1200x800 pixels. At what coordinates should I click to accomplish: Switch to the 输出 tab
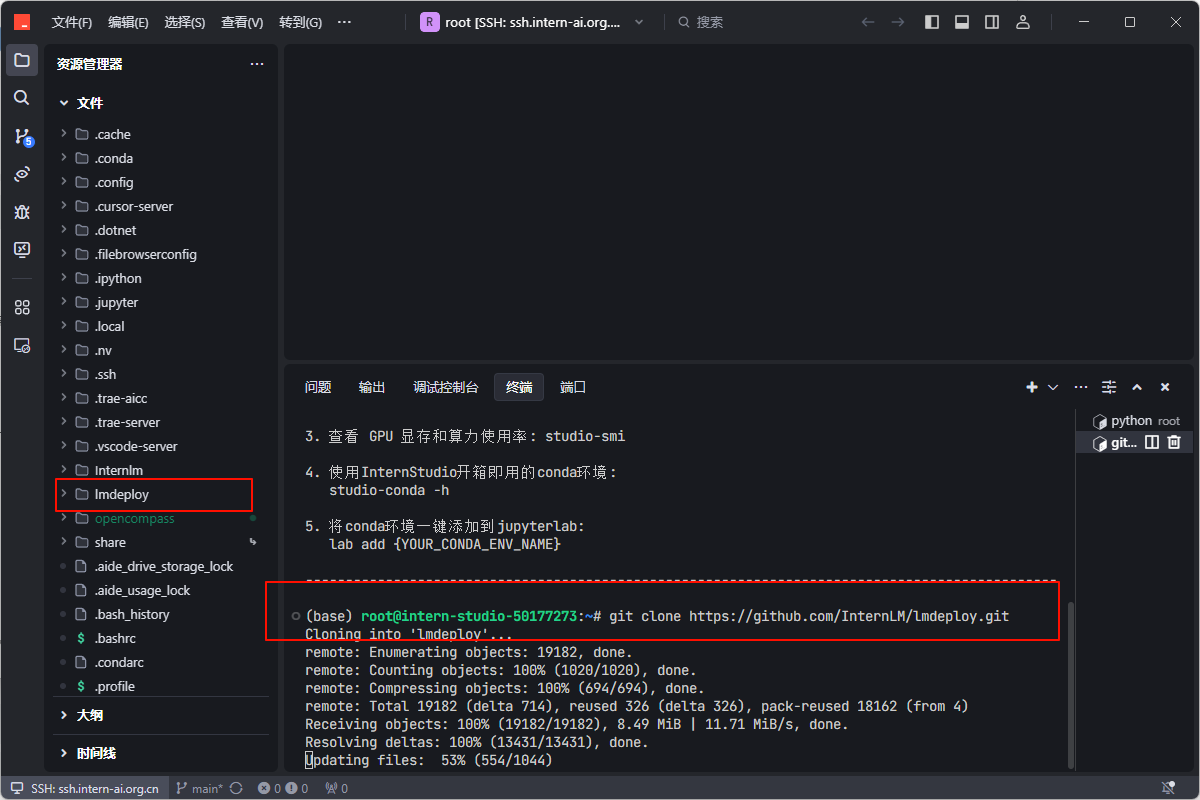[371, 387]
